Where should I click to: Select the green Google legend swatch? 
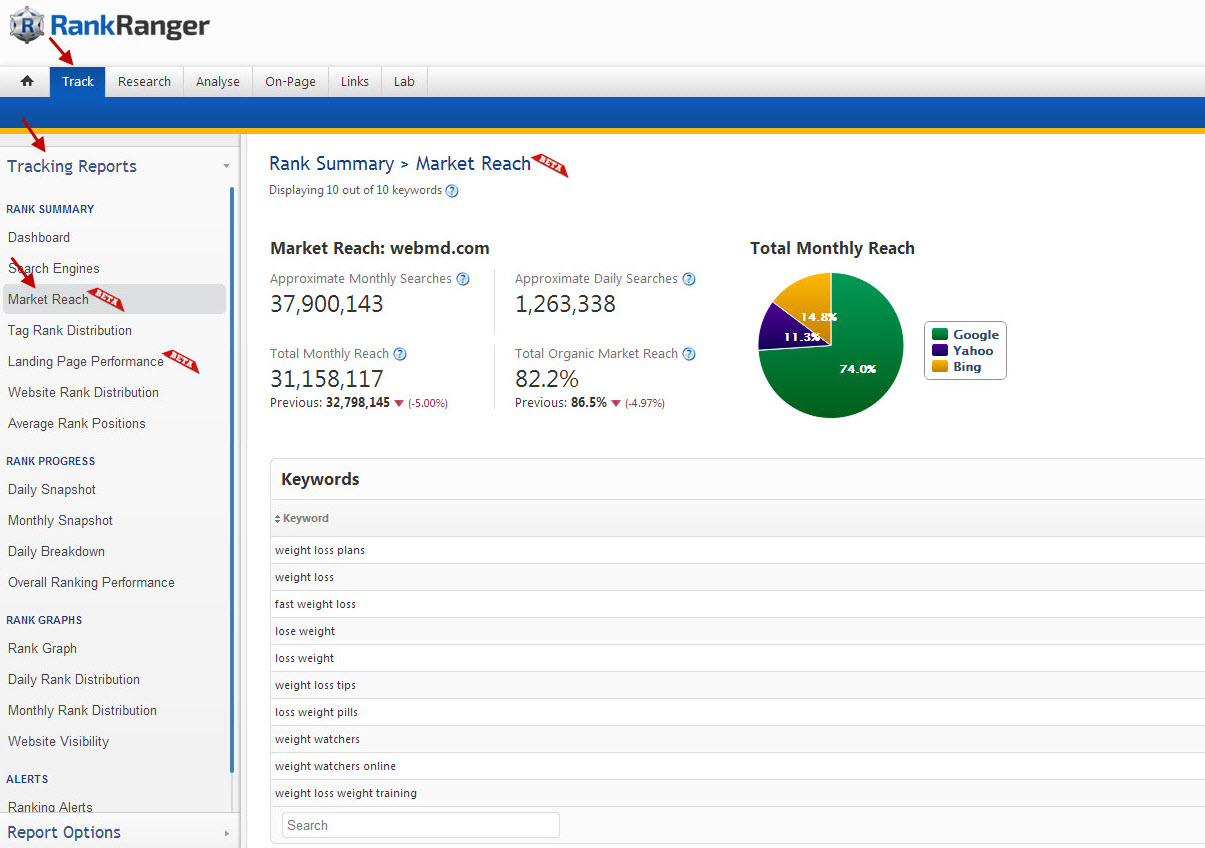coord(939,335)
